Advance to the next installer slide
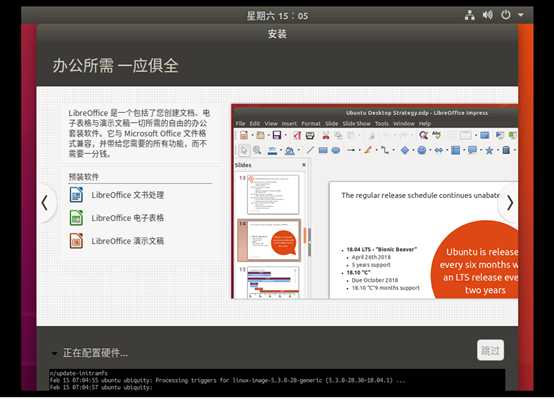The width and height of the screenshot is (554, 399). click(509, 203)
